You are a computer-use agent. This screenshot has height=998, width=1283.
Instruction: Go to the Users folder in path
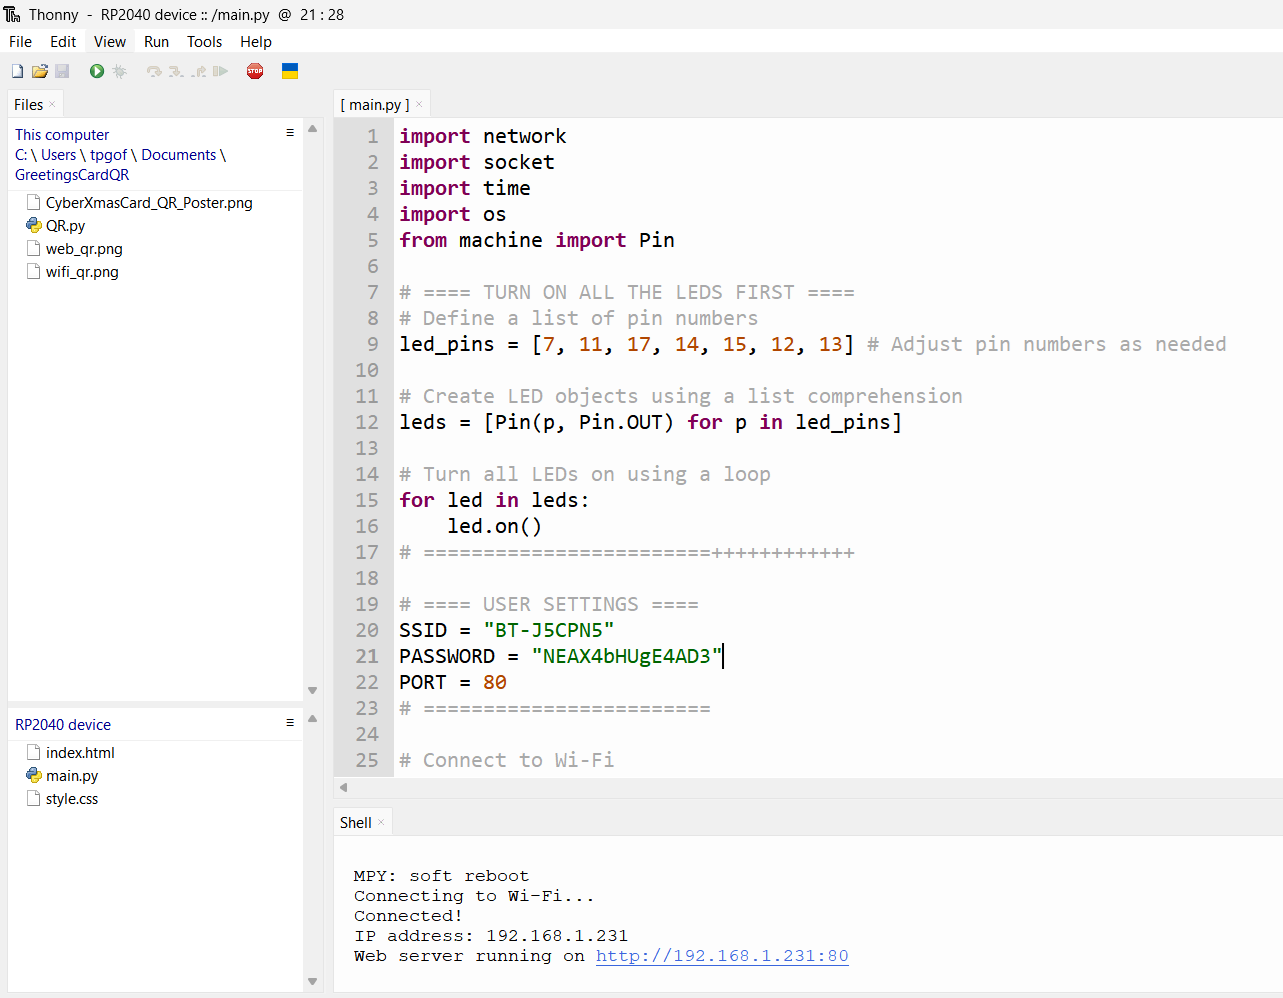[59, 155]
